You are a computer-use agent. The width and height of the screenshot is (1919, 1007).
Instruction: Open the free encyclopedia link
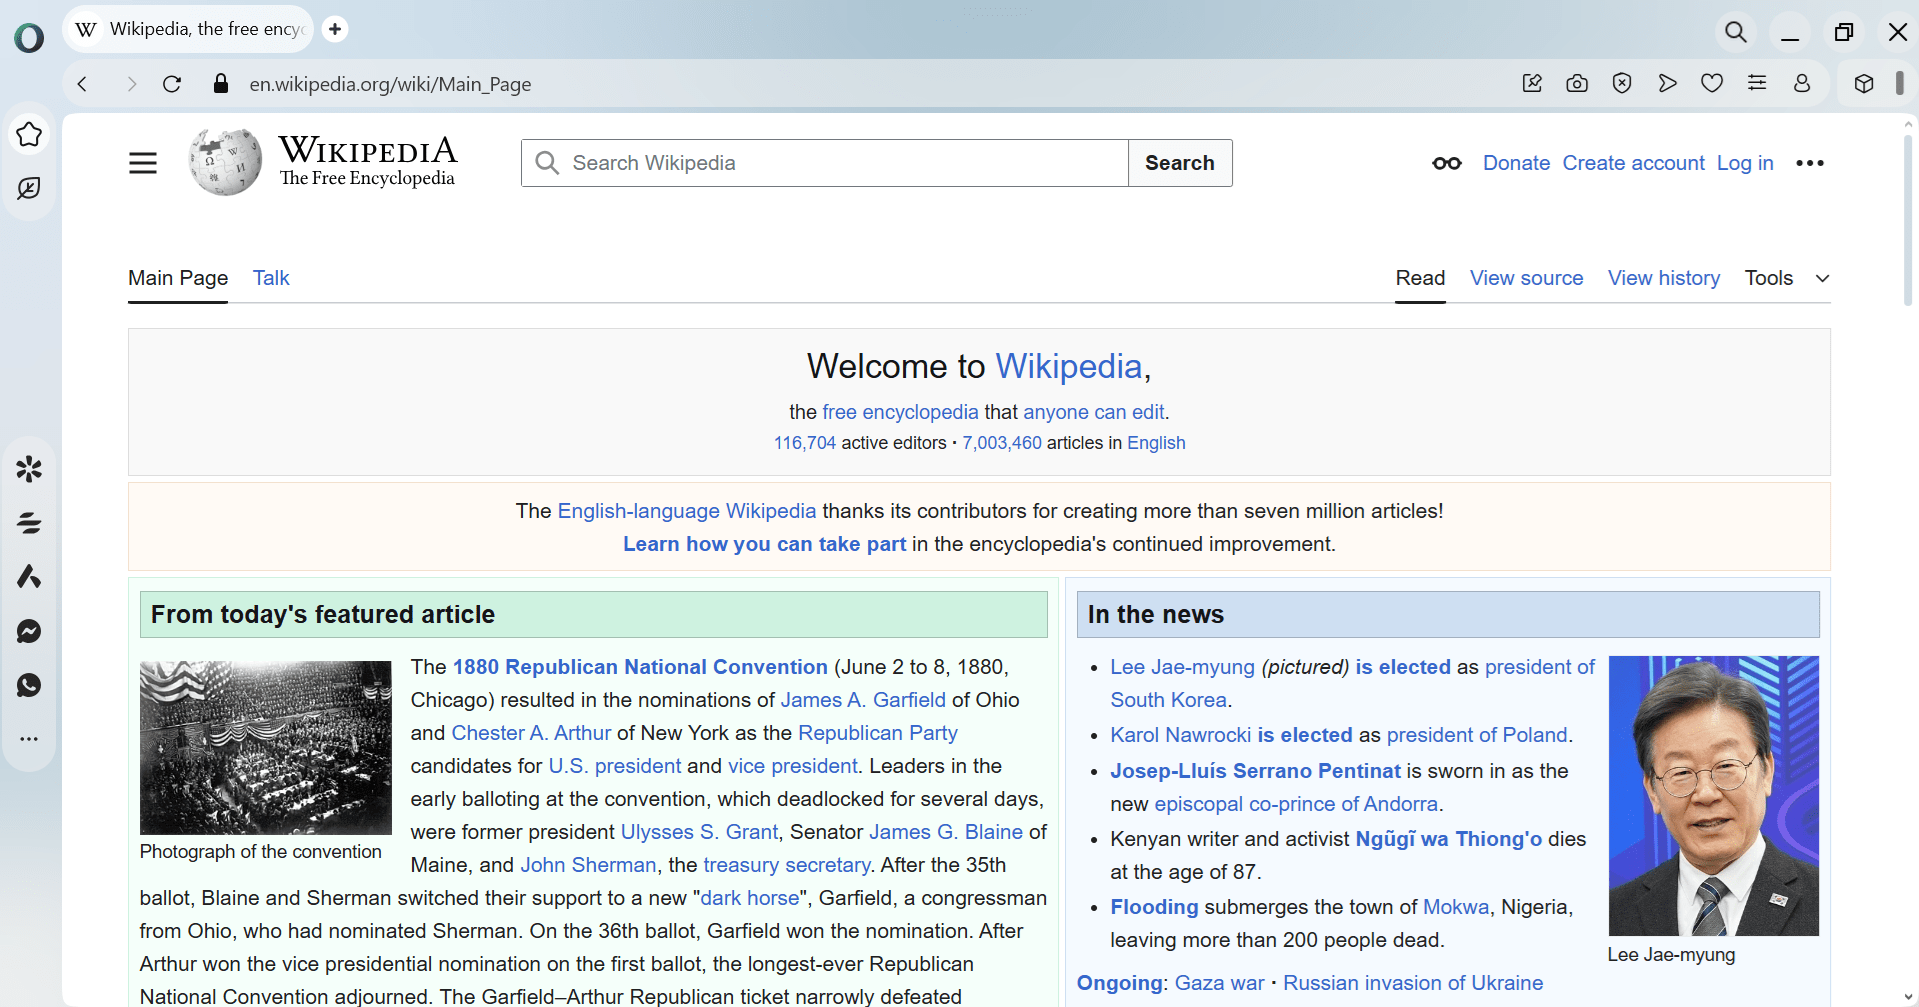click(900, 412)
